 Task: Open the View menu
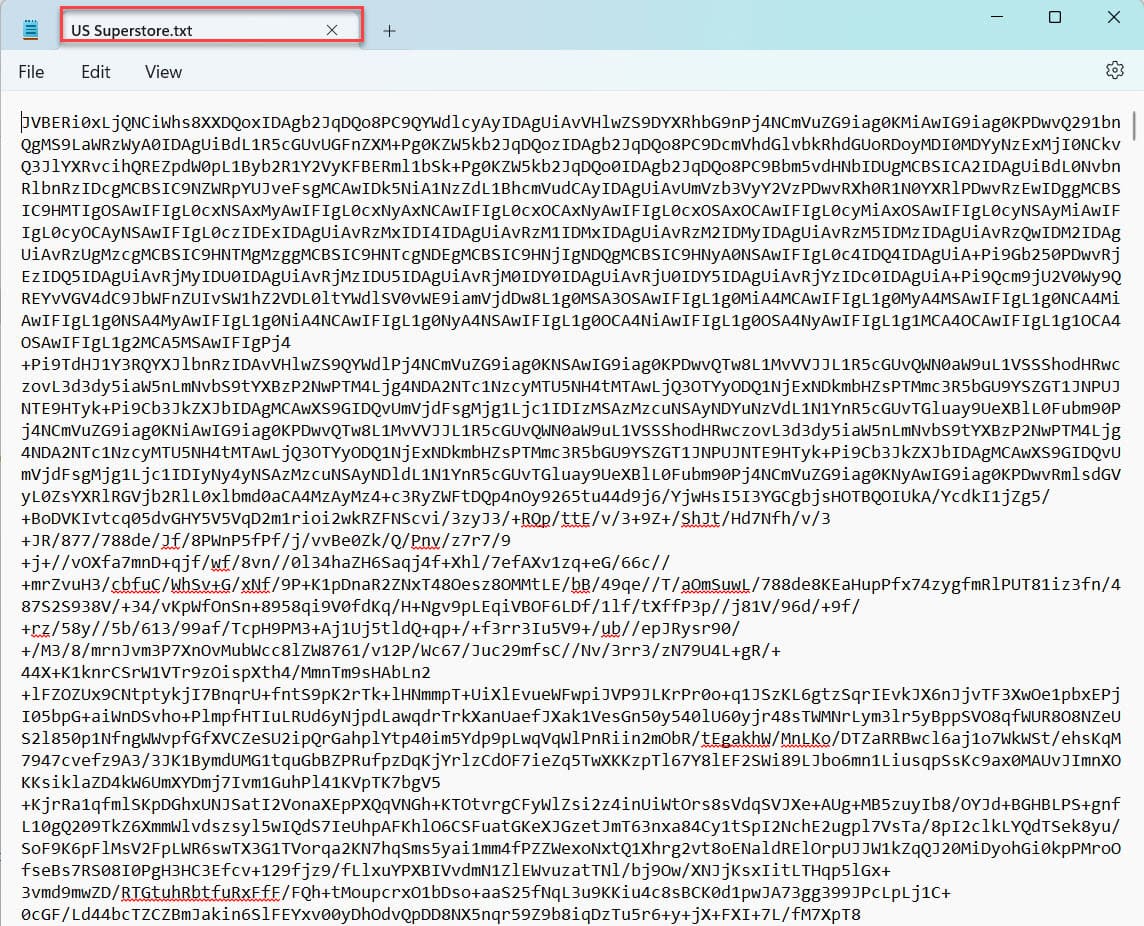pyautogui.click(x=162, y=71)
